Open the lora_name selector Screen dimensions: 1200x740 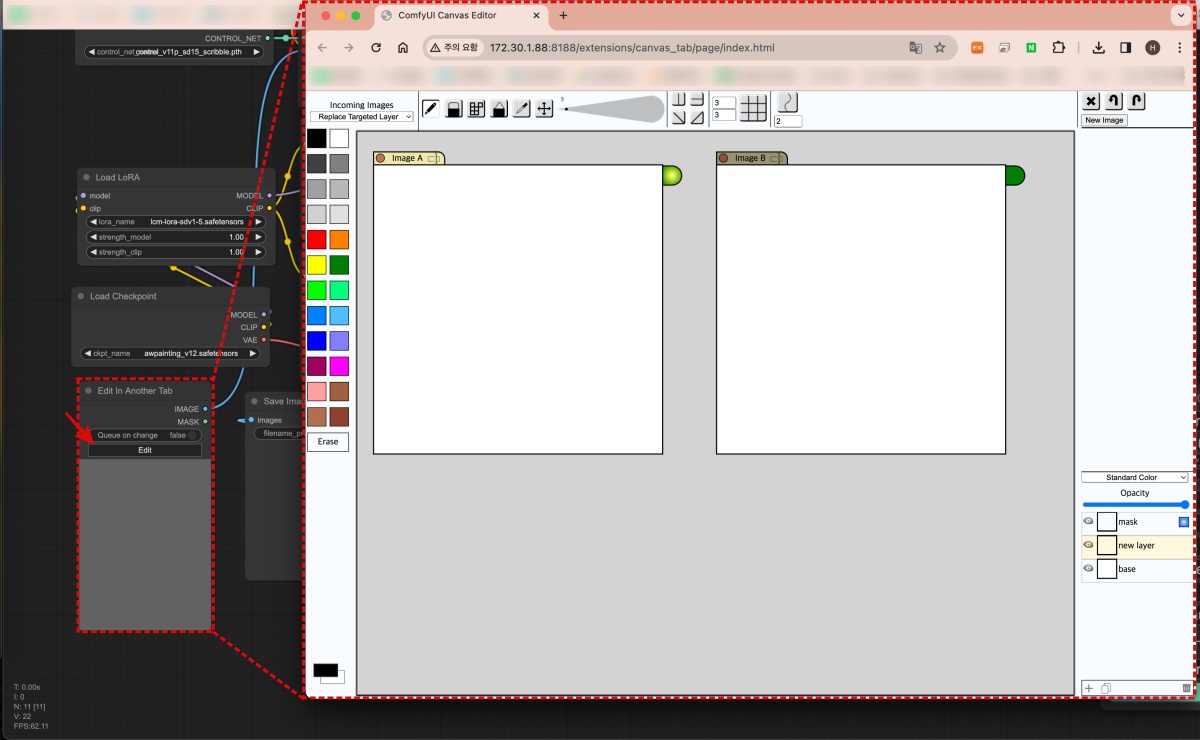click(176, 222)
